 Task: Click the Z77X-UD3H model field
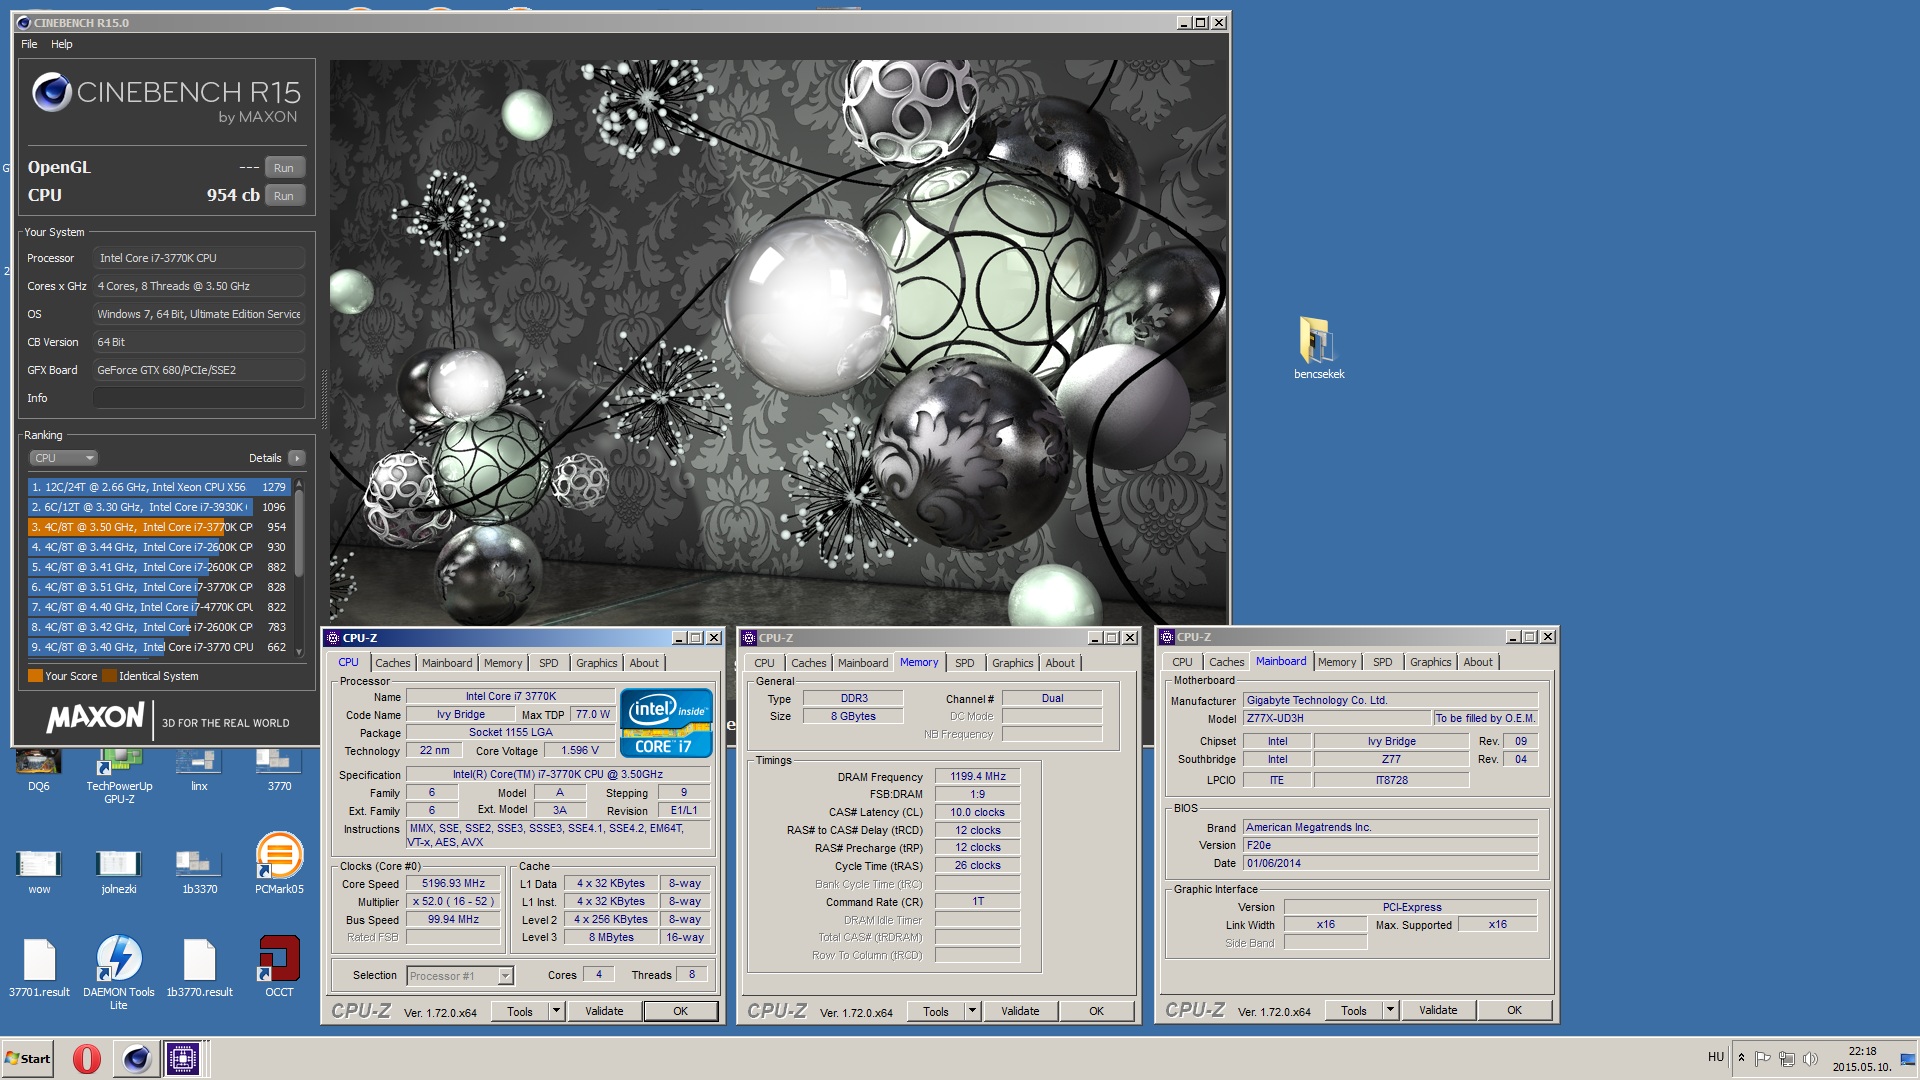(1337, 719)
